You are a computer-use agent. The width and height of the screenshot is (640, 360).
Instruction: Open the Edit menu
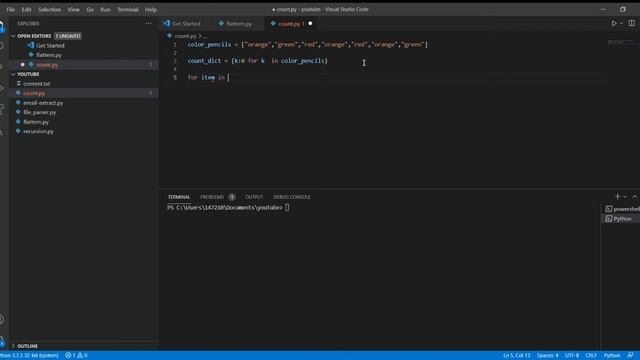(27, 9)
